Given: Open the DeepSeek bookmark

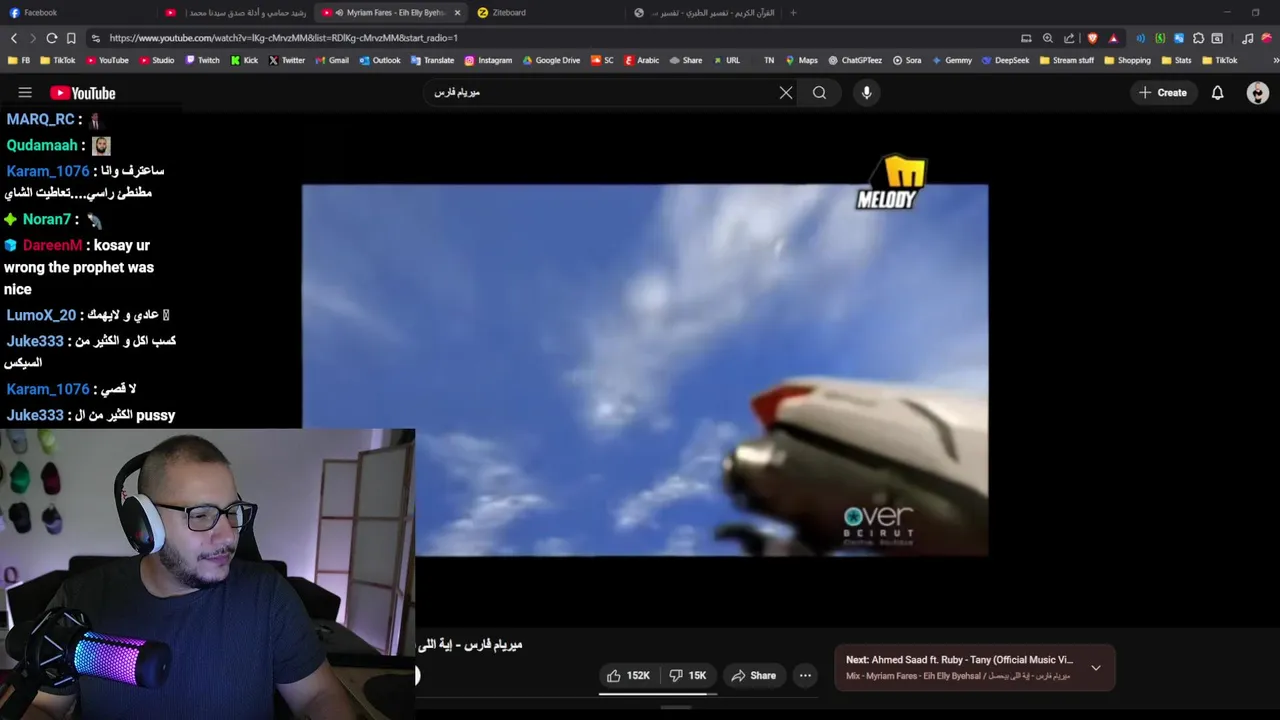Looking at the screenshot, I should click(x=1005, y=60).
